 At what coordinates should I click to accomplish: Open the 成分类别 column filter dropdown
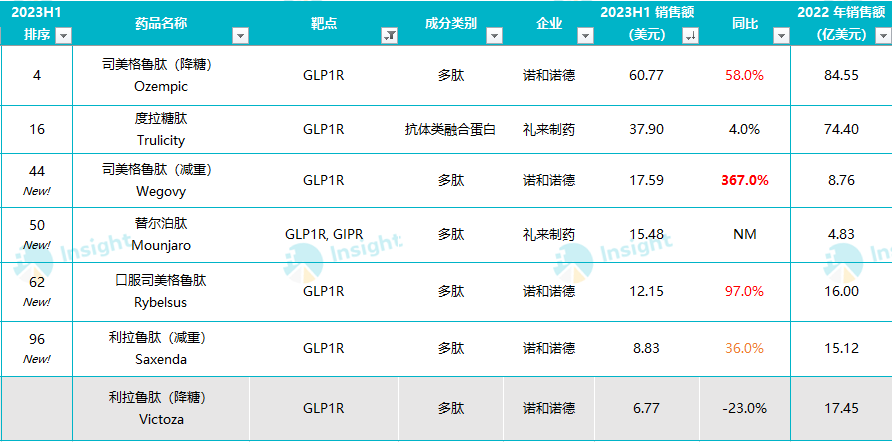[x=494, y=36]
